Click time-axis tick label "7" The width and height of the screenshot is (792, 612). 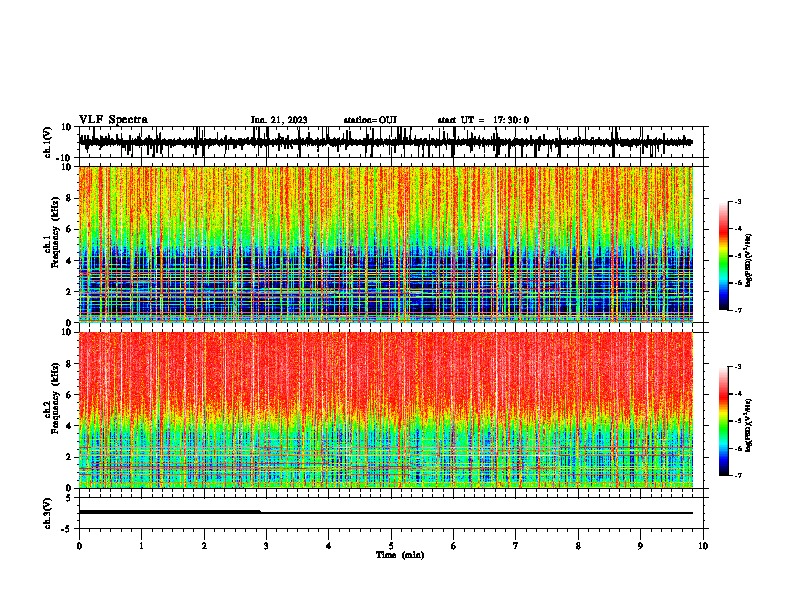(516, 545)
